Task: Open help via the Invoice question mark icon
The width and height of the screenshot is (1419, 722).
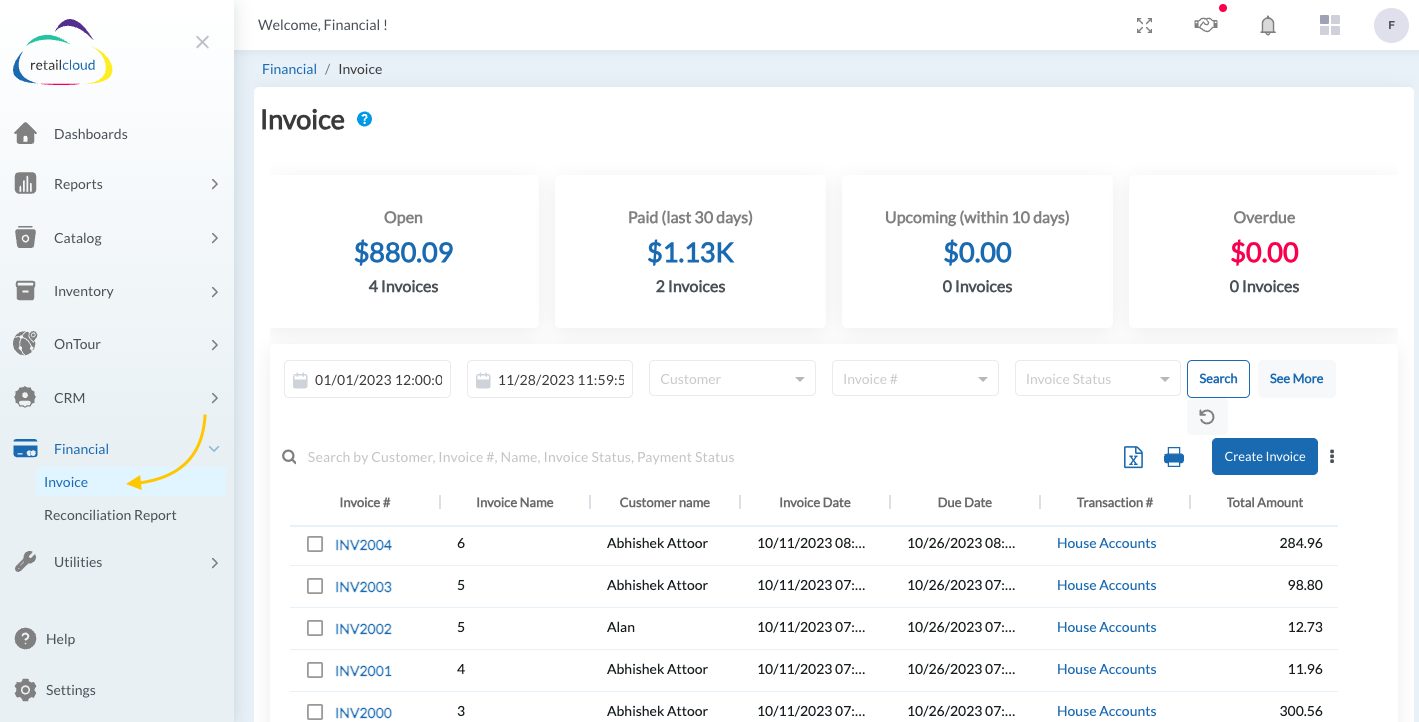Action: pos(364,118)
